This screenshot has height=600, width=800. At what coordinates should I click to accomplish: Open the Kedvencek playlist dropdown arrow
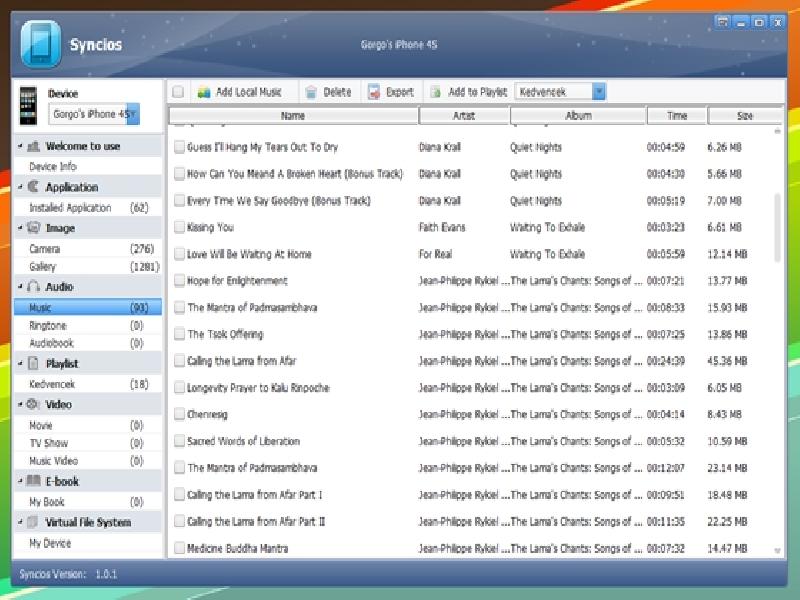click(x=599, y=92)
